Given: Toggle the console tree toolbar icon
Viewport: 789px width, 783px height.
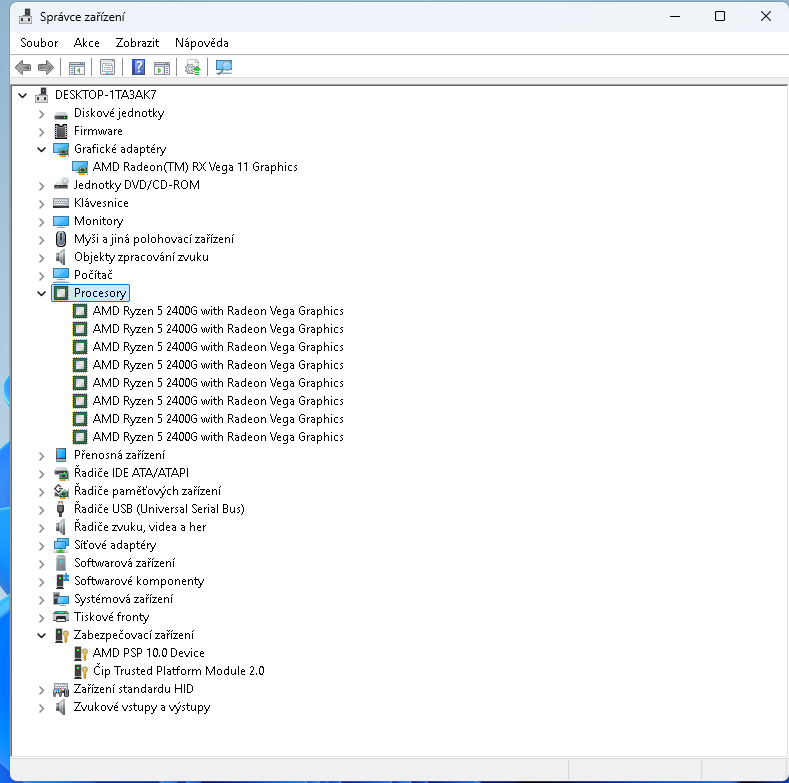Looking at the screenshot, I should click(x=76, y=67).
